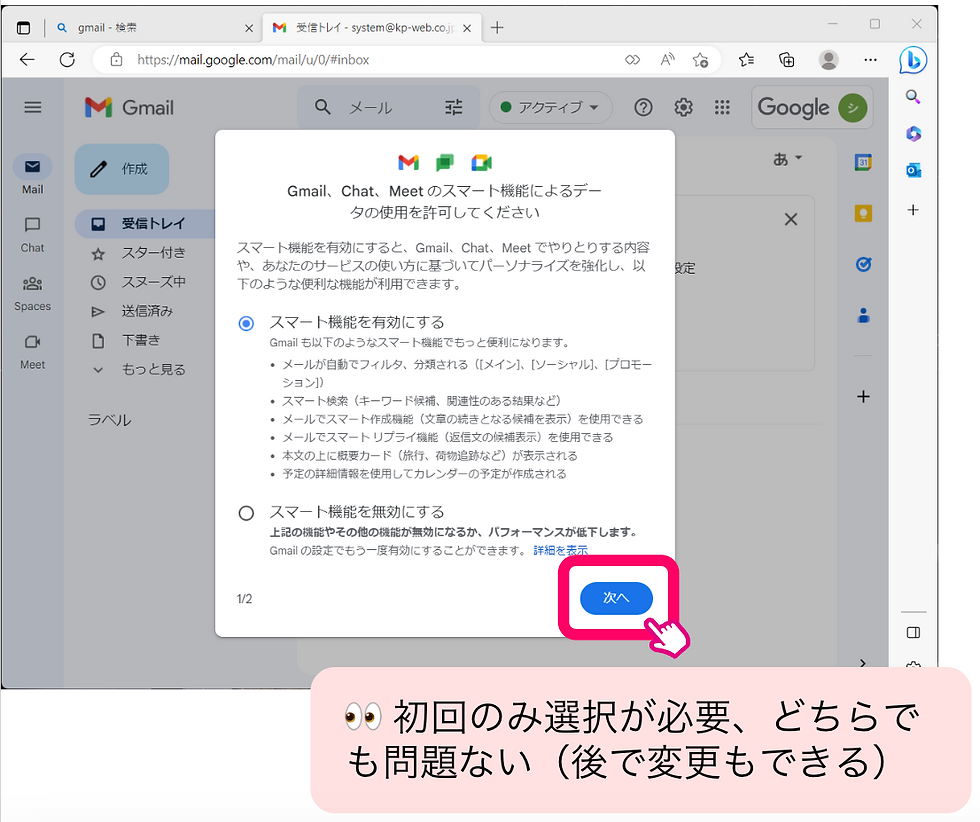
Task: Open Spaces in the left app rail
Action: (x=32, y=293)
